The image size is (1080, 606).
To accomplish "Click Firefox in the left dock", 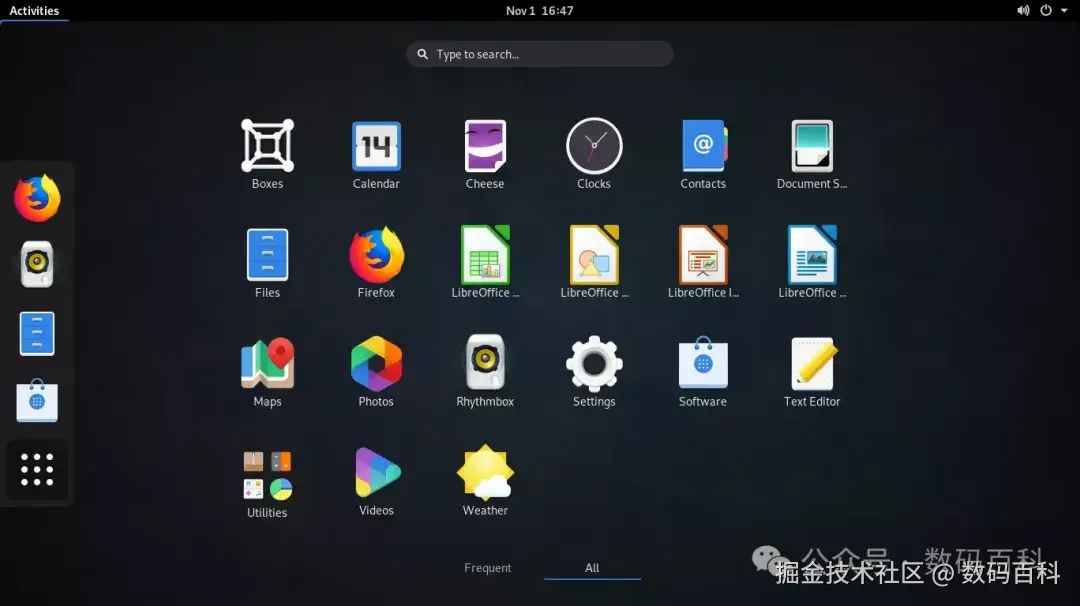I will click(37, 198).
